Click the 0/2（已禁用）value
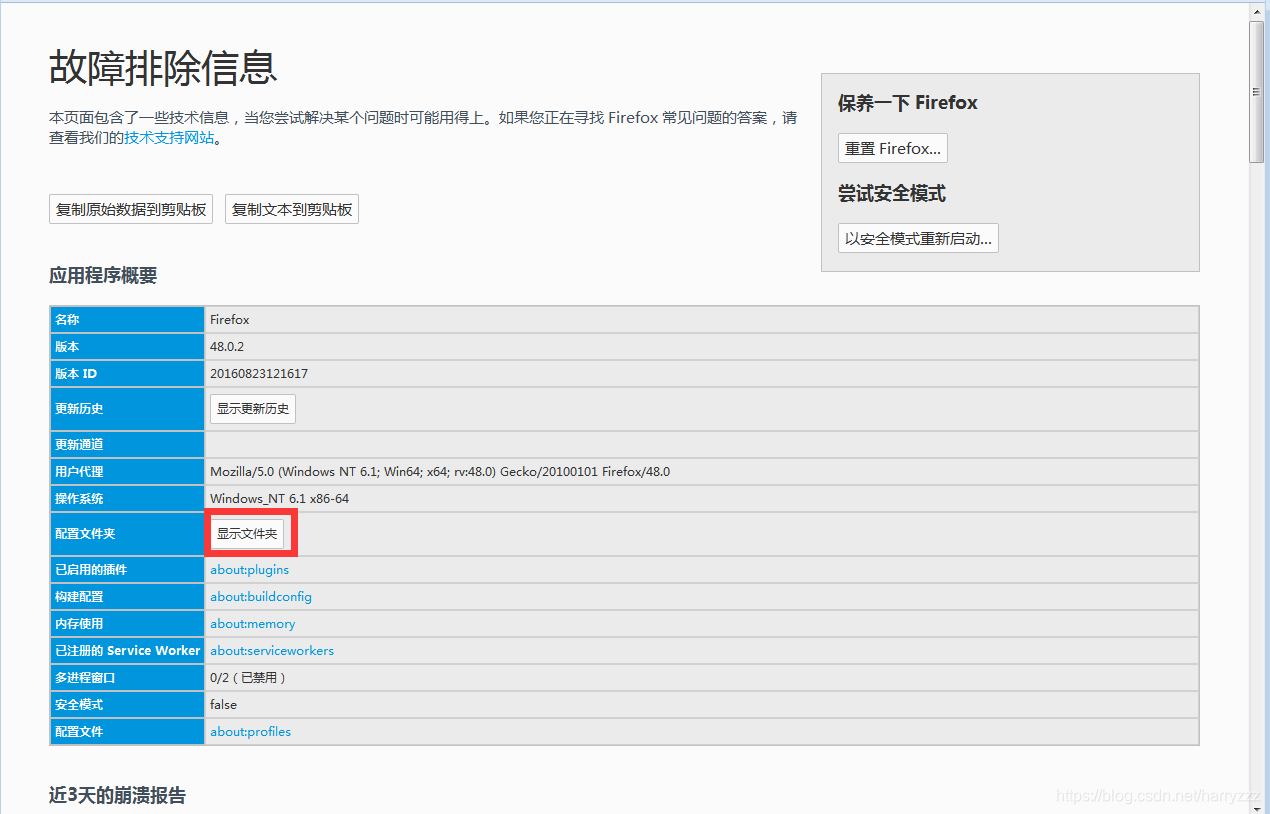1270x814 pixels. [250, 677]
